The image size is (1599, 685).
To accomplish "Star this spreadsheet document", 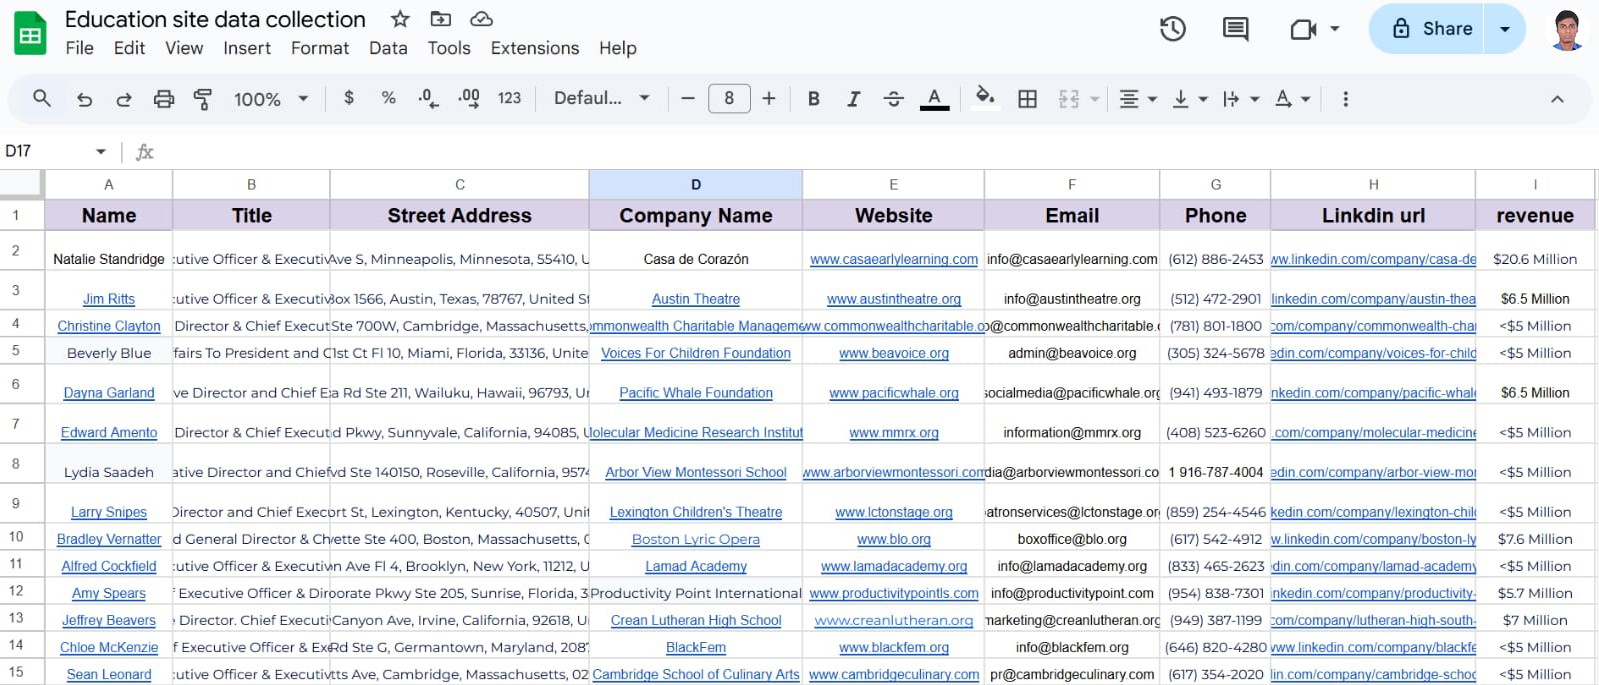I will pos(400,19).
